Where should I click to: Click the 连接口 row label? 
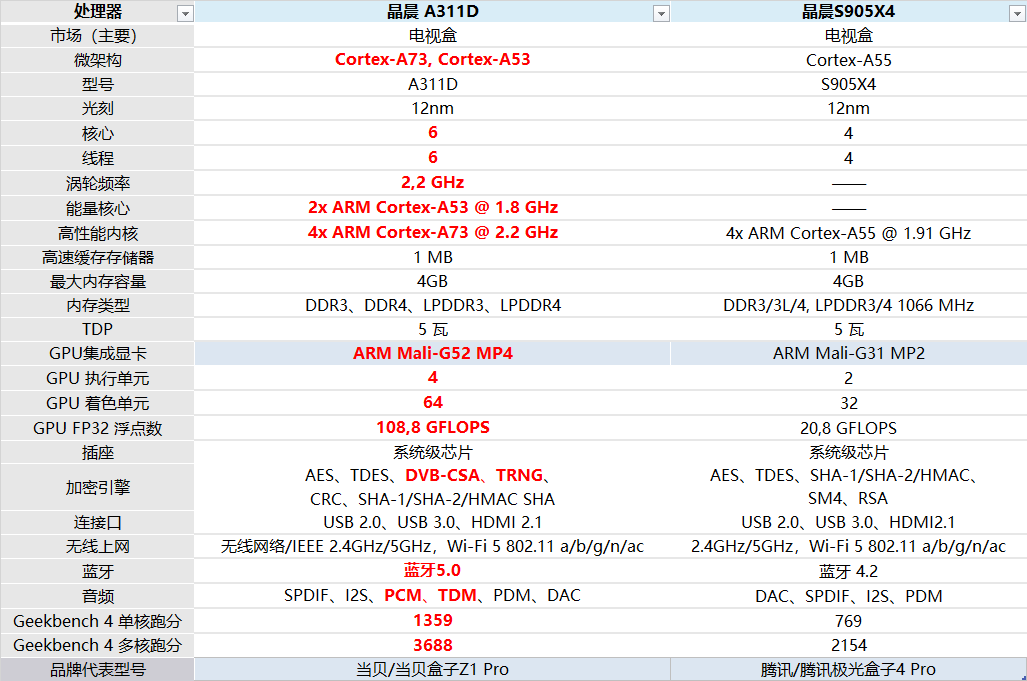click(x=97, y=523)
